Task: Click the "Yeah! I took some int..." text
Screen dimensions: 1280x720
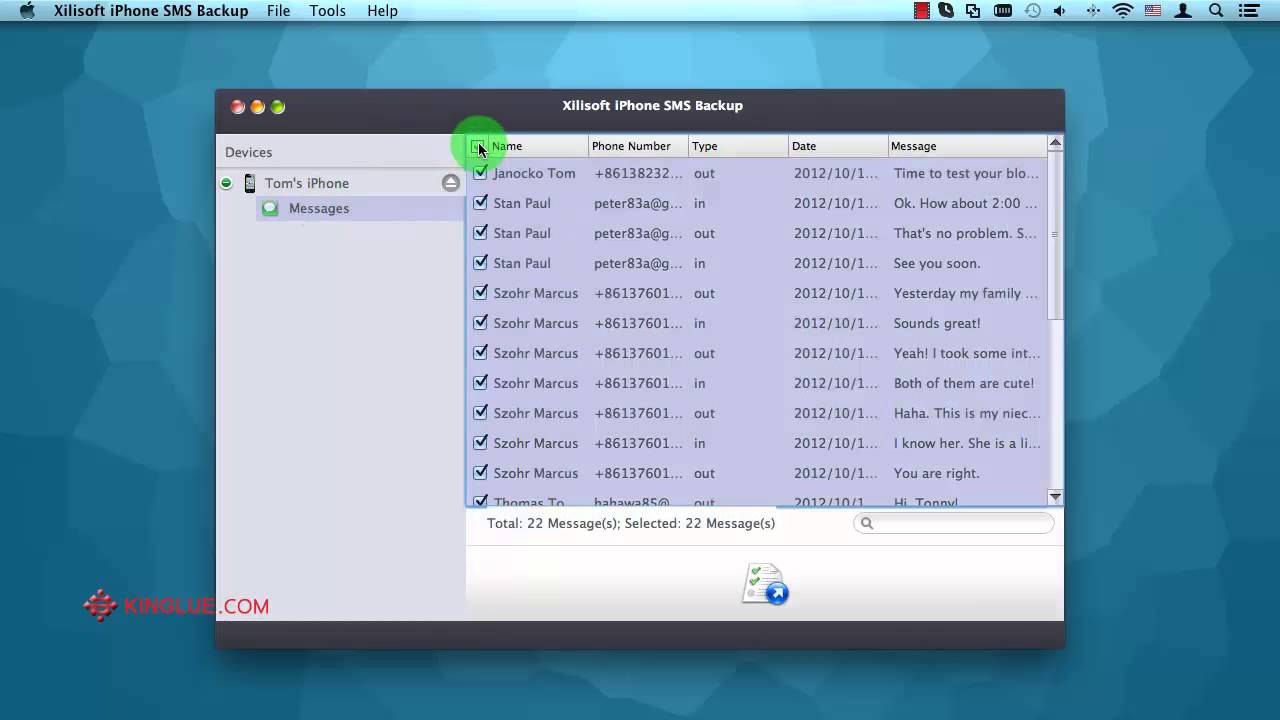Action: (967, 353)
